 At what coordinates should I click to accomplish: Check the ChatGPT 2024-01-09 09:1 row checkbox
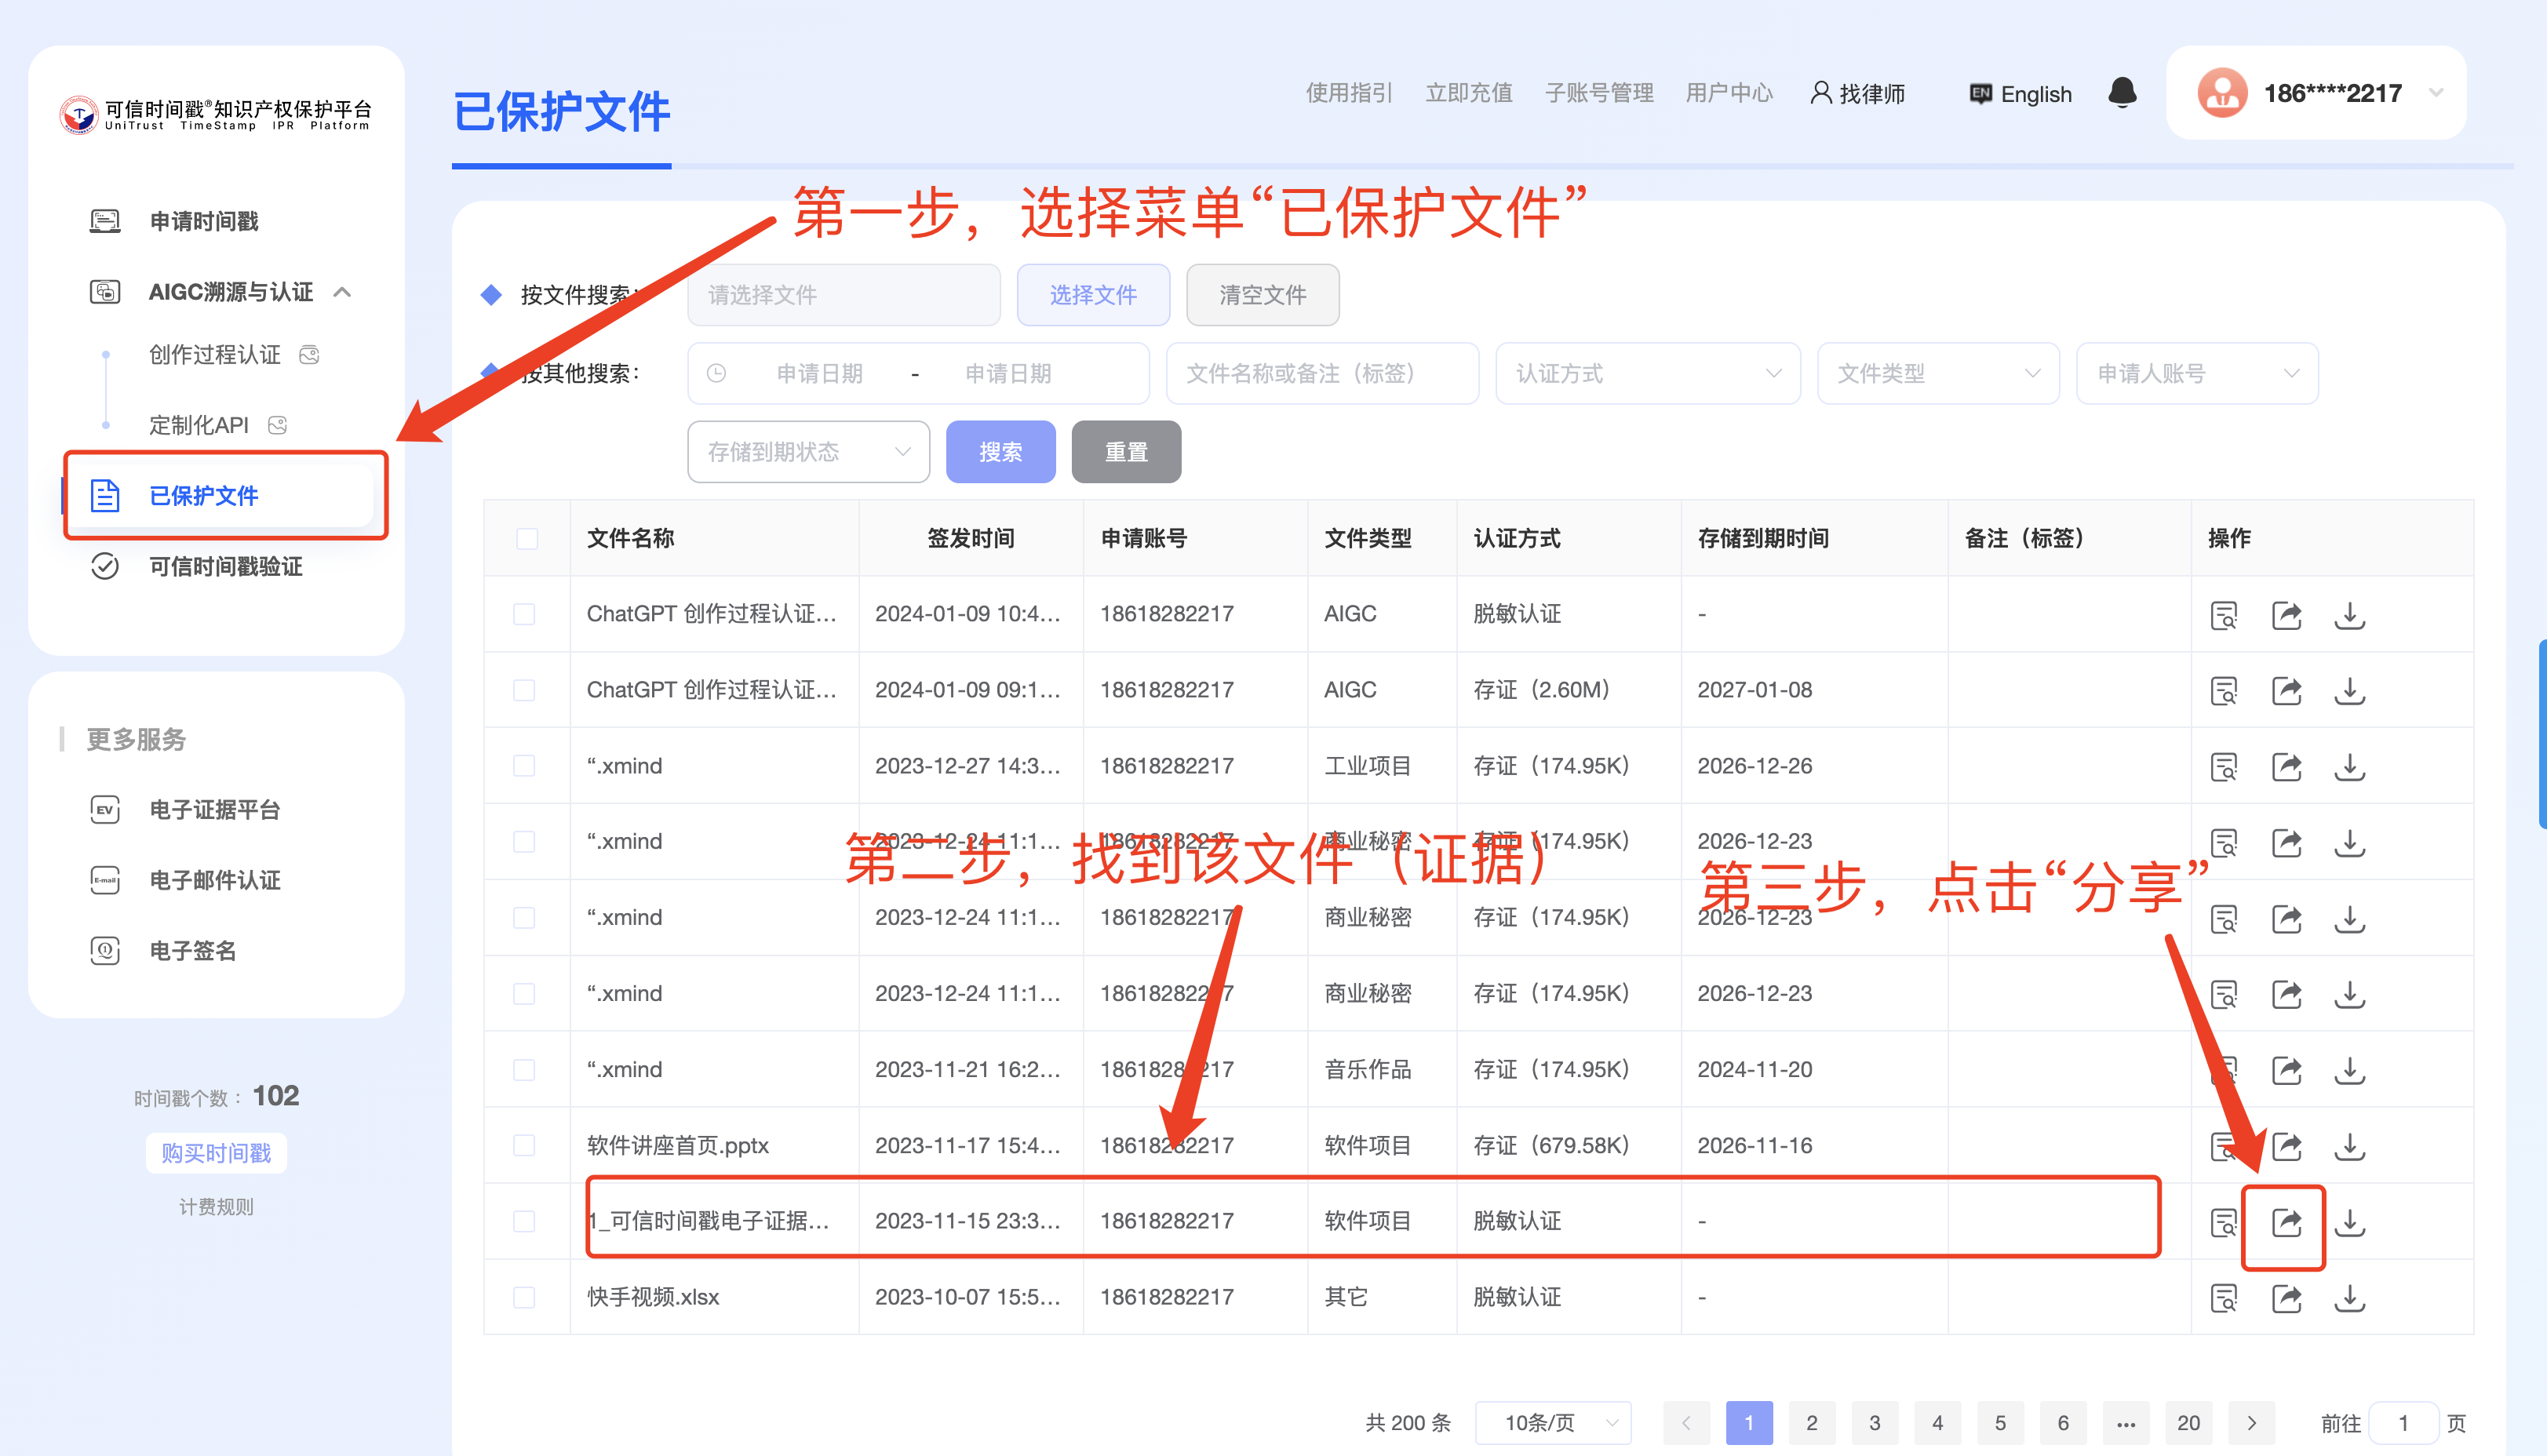tap(524, 690)
